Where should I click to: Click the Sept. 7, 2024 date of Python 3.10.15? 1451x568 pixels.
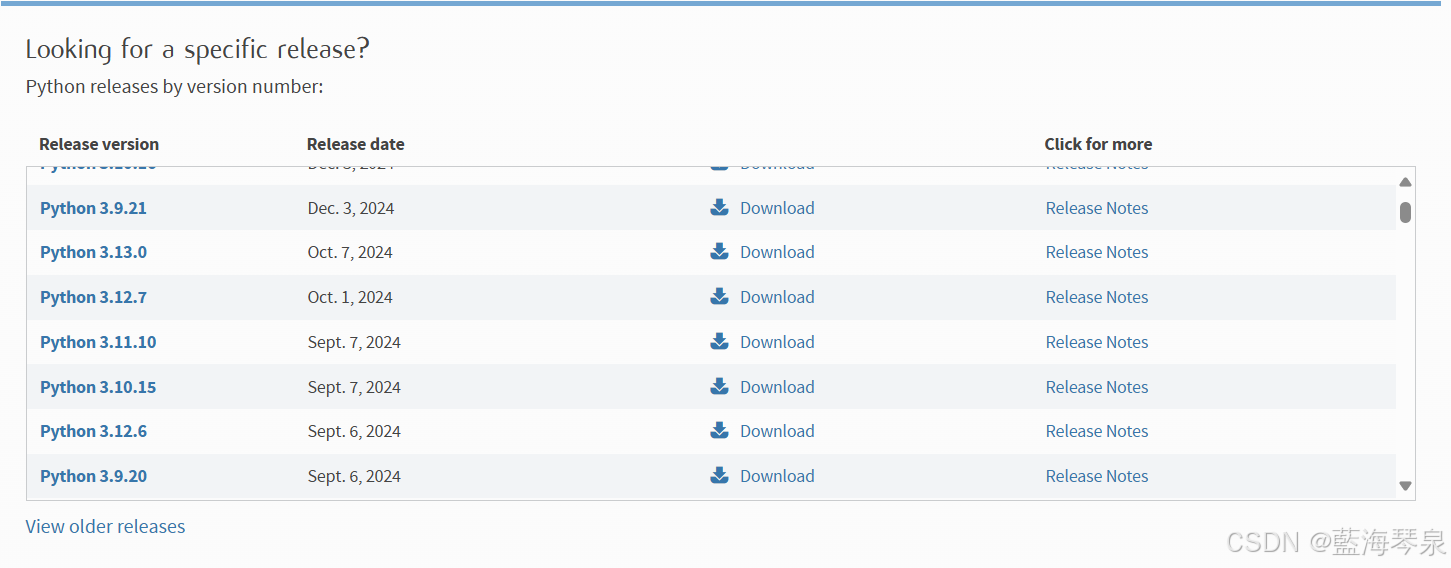pyautogui.click(x=354, y=387)
